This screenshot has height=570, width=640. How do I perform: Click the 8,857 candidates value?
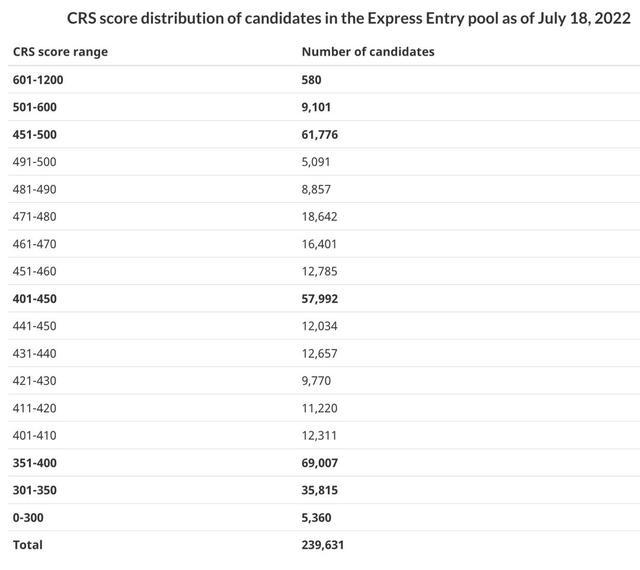coord(316,189)
